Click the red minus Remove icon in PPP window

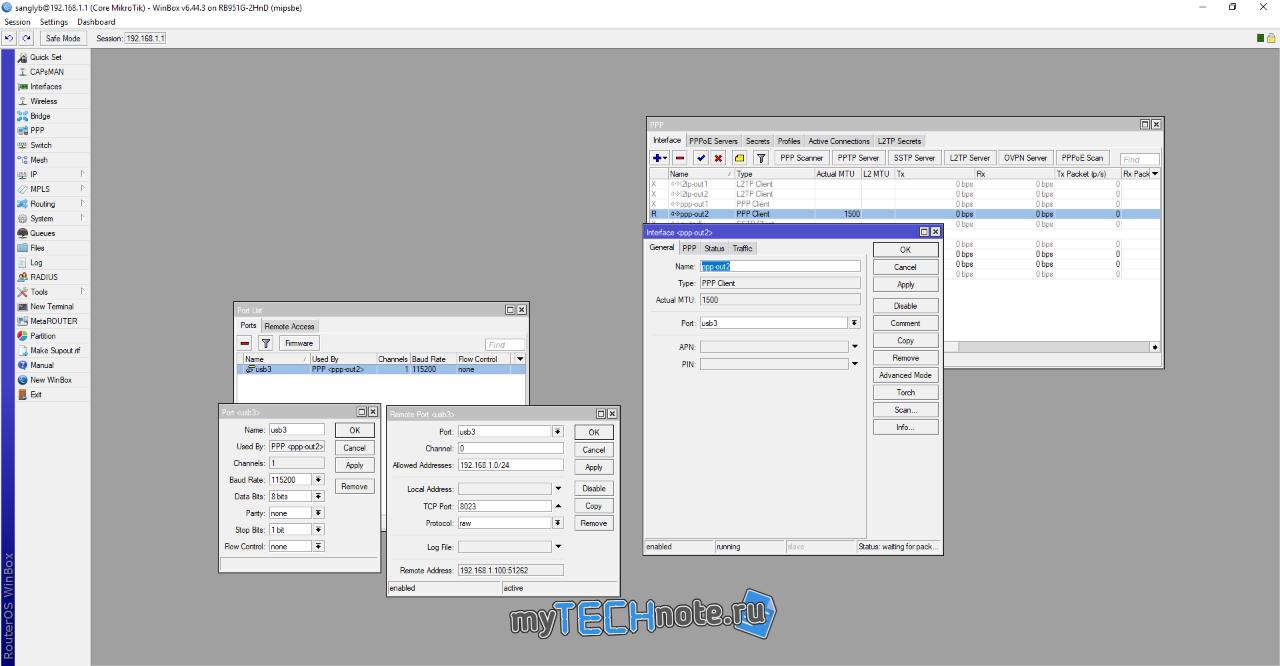pyautogui.click(x=680, y=158)
